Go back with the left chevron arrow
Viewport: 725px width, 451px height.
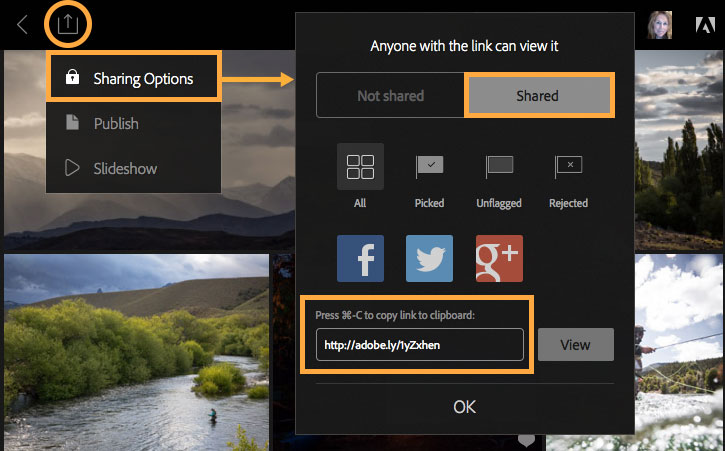22,25
